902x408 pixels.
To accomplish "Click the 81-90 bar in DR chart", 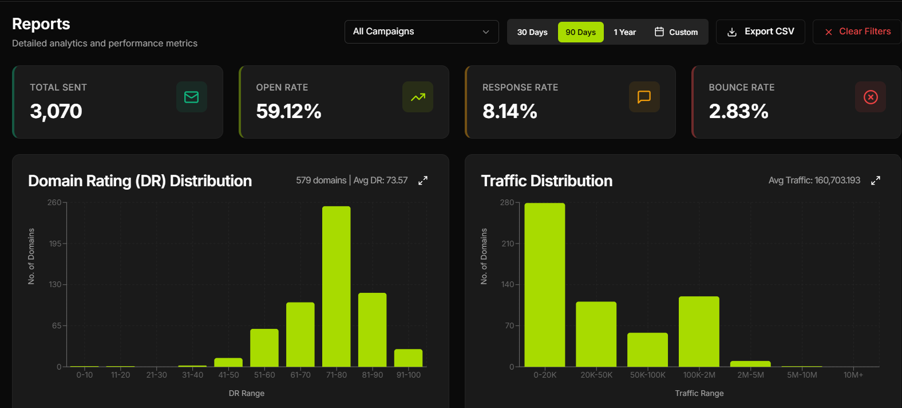I will [x=372, y=330].
